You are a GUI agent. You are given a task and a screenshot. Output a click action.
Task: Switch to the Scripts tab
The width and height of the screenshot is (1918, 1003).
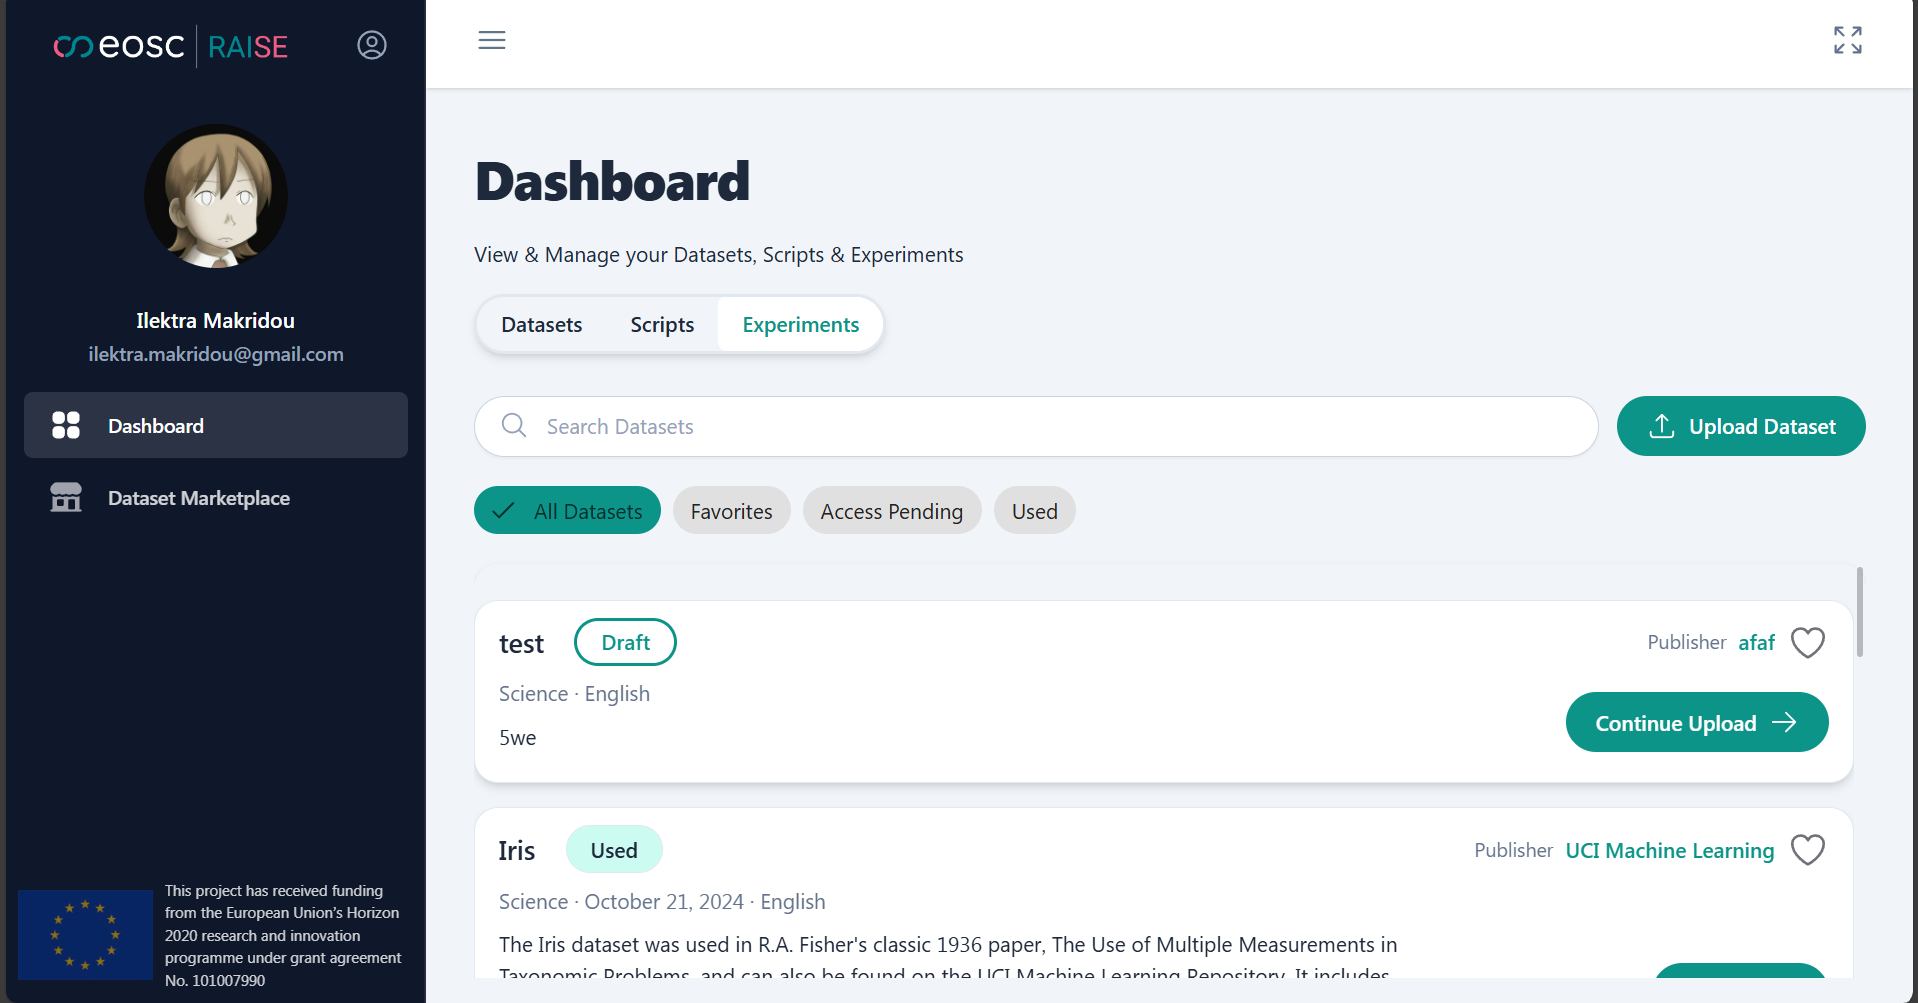[x=662, y=325]
